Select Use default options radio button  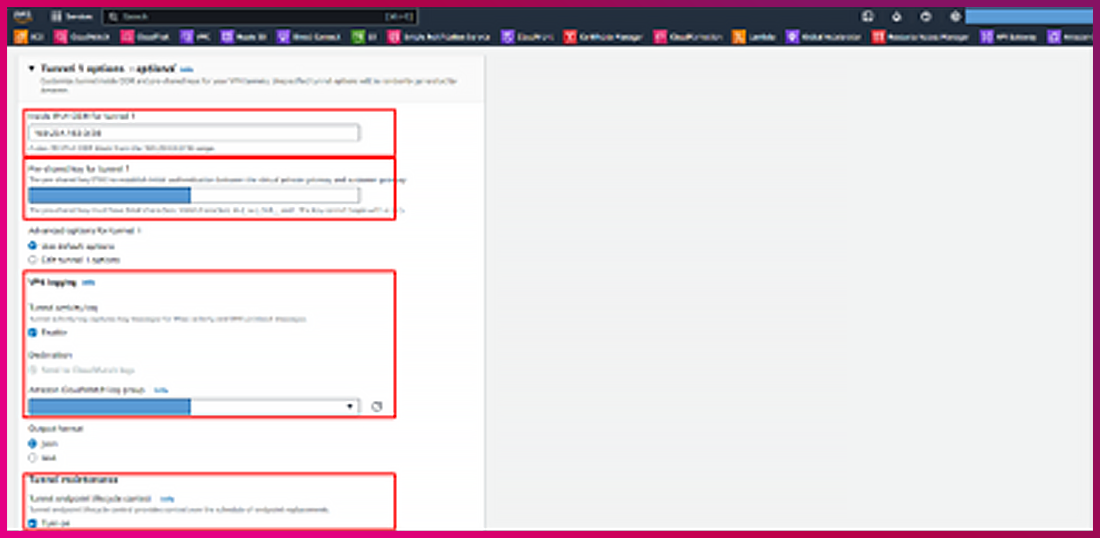[32, 245]
